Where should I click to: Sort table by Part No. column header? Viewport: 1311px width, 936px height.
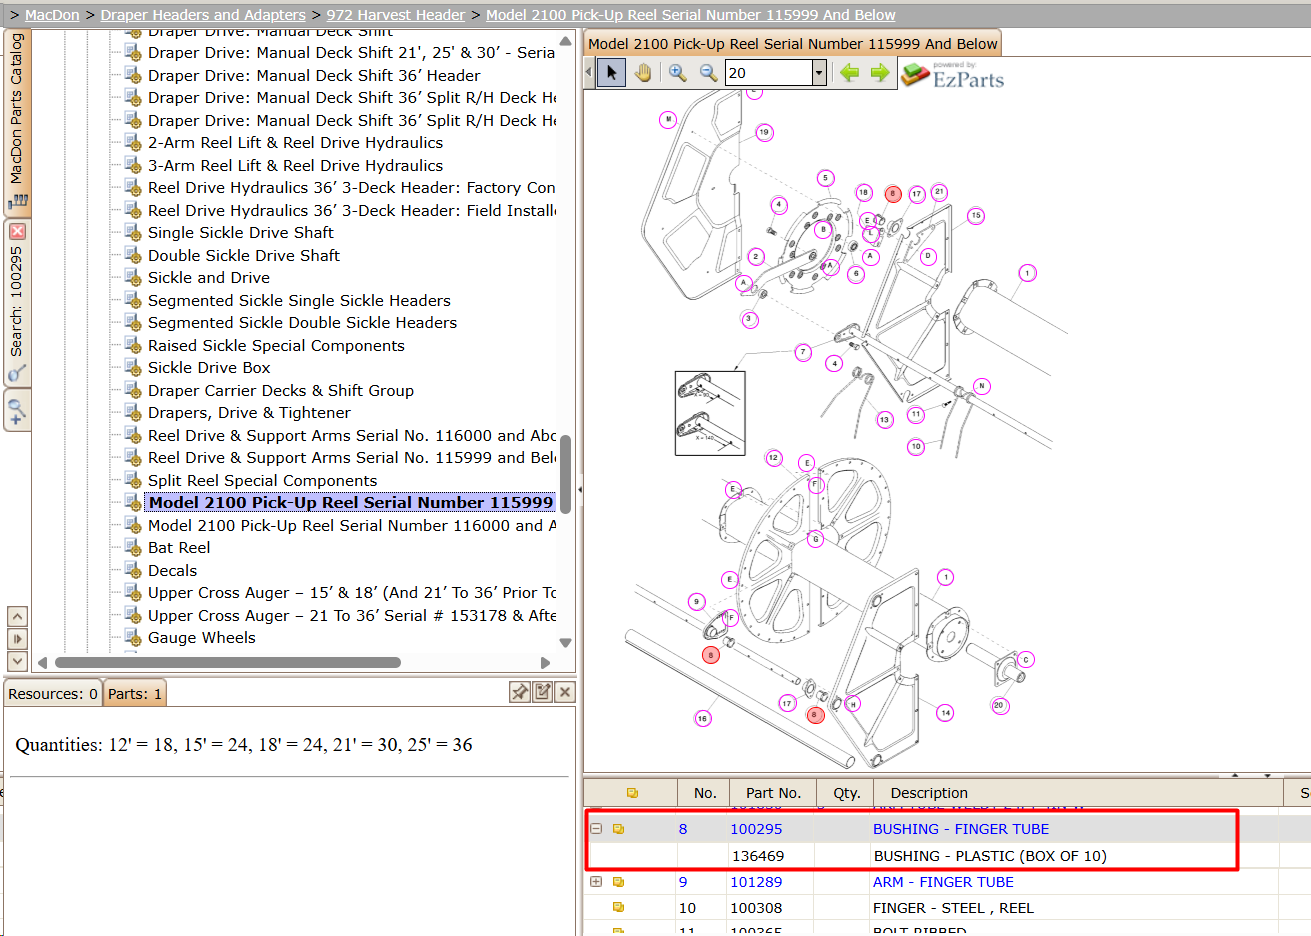click(x=773, y=793)
